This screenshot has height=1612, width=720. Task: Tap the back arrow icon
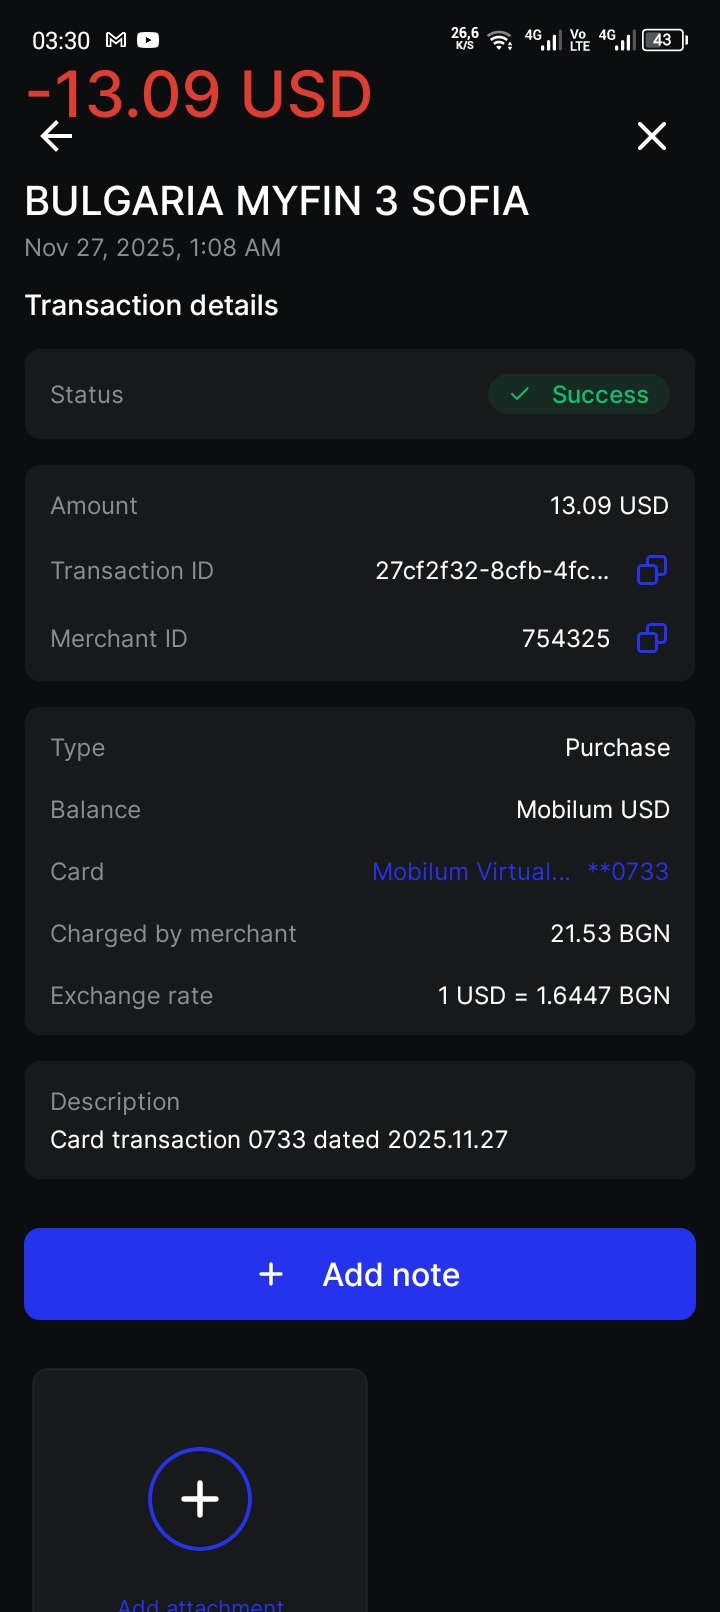click(x=57, y=136)
